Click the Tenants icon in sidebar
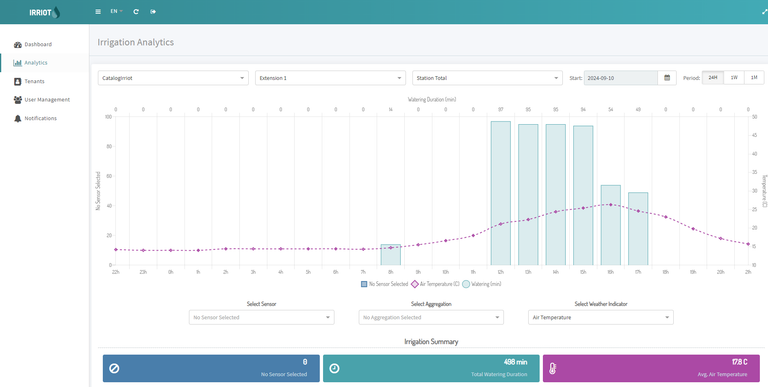768x387 pixels. tap(18, 81)
